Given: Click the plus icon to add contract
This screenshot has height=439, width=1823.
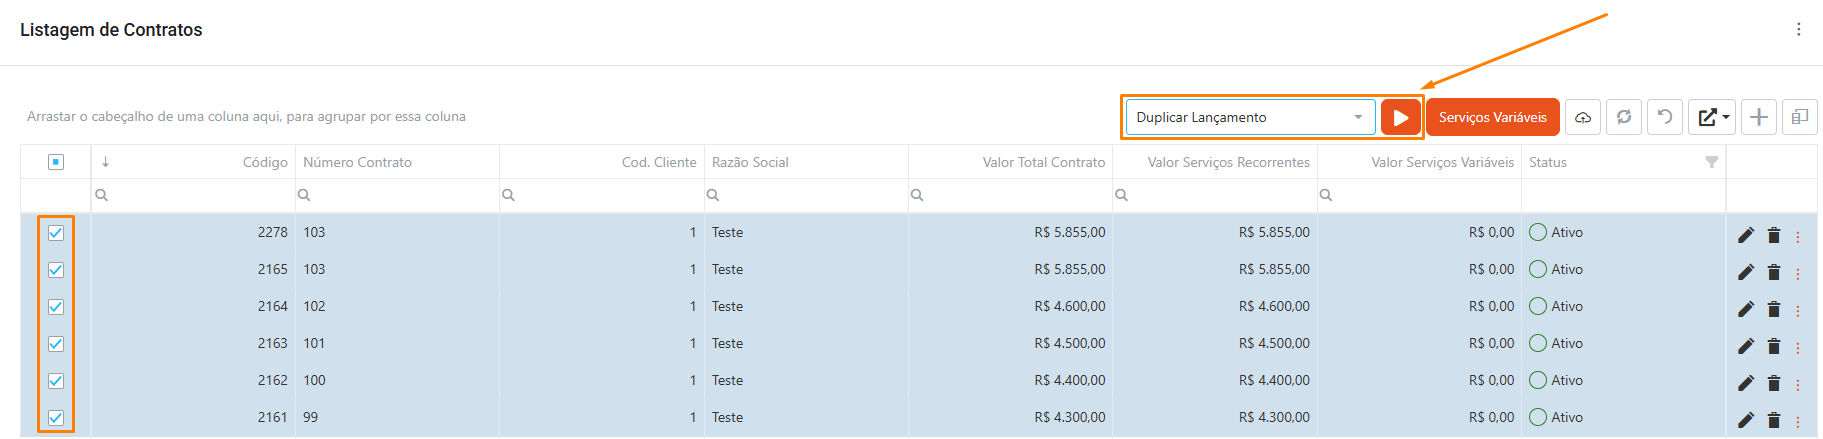Looking at the screenshot, I should click(x=1758, y=117).
